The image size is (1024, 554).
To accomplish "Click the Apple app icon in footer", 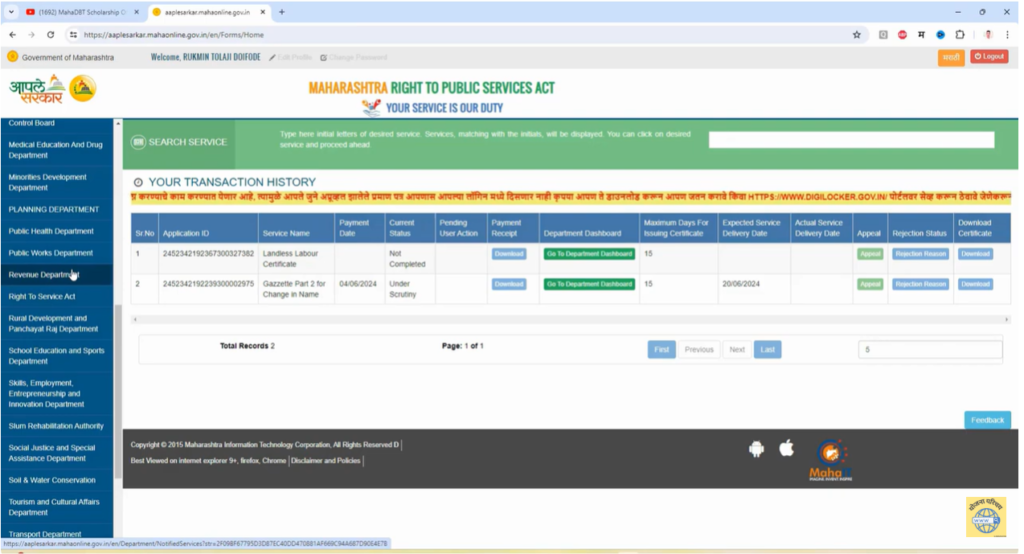I will 787,448.
